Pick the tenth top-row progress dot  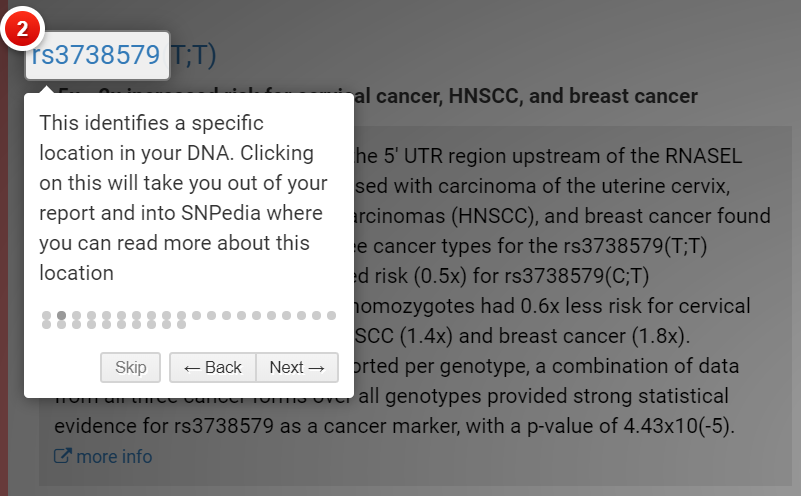(182, 316)
